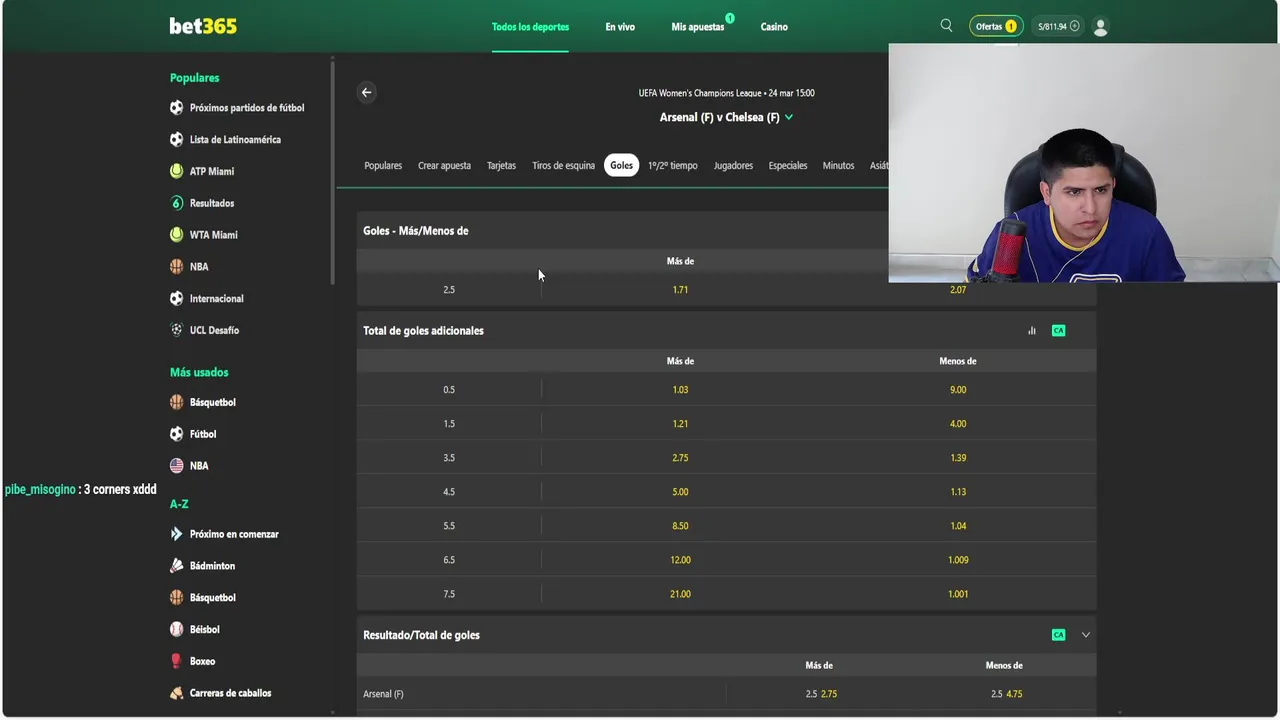1280x720 pixels.
Task: Click the CA badge in Resultado/Total de goles
Action: click(1058, 635)
